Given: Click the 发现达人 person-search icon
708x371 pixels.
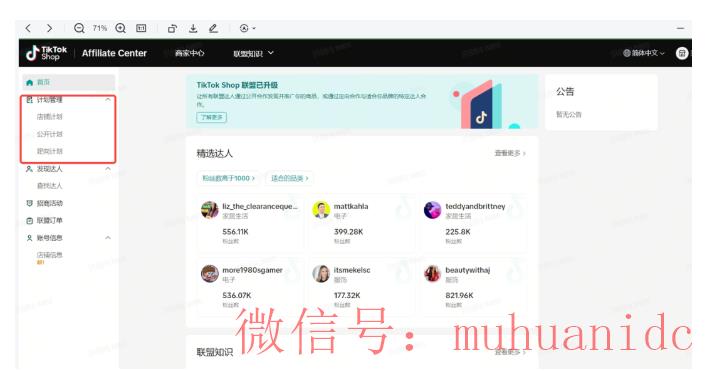Looking at the screenshot, I should click(x=29, y=169).
